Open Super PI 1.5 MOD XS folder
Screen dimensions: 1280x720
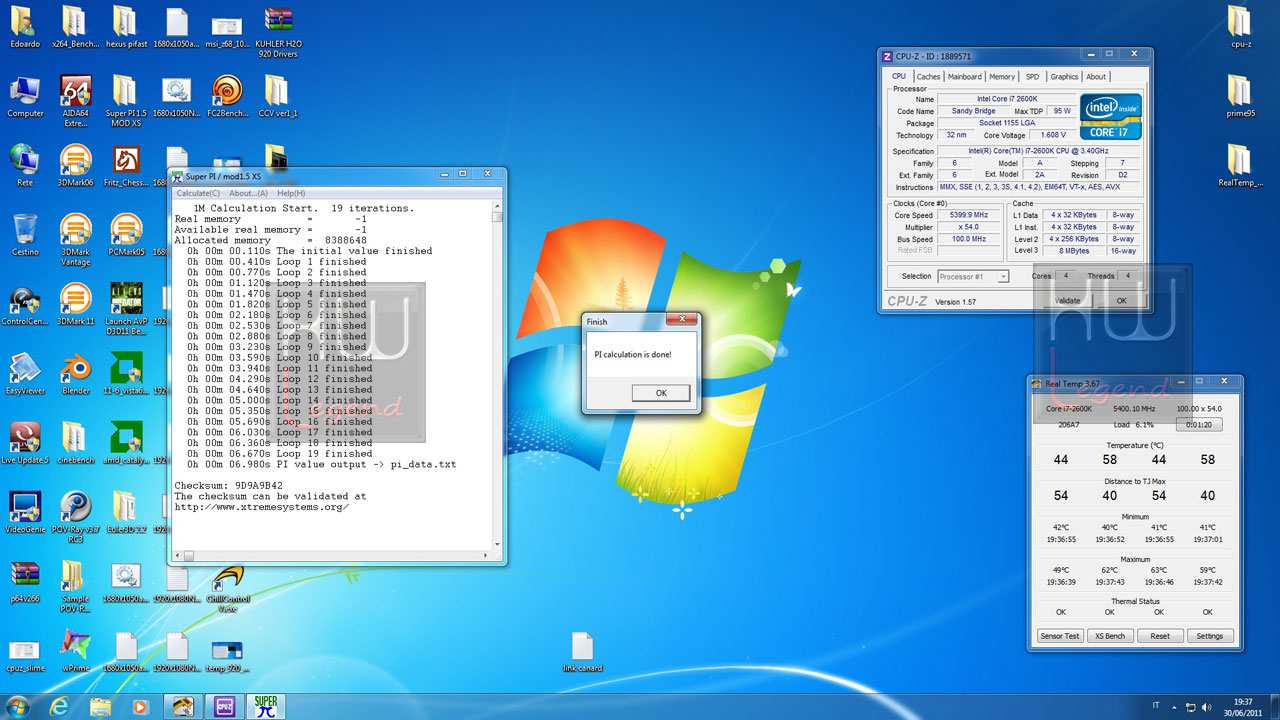125,101
